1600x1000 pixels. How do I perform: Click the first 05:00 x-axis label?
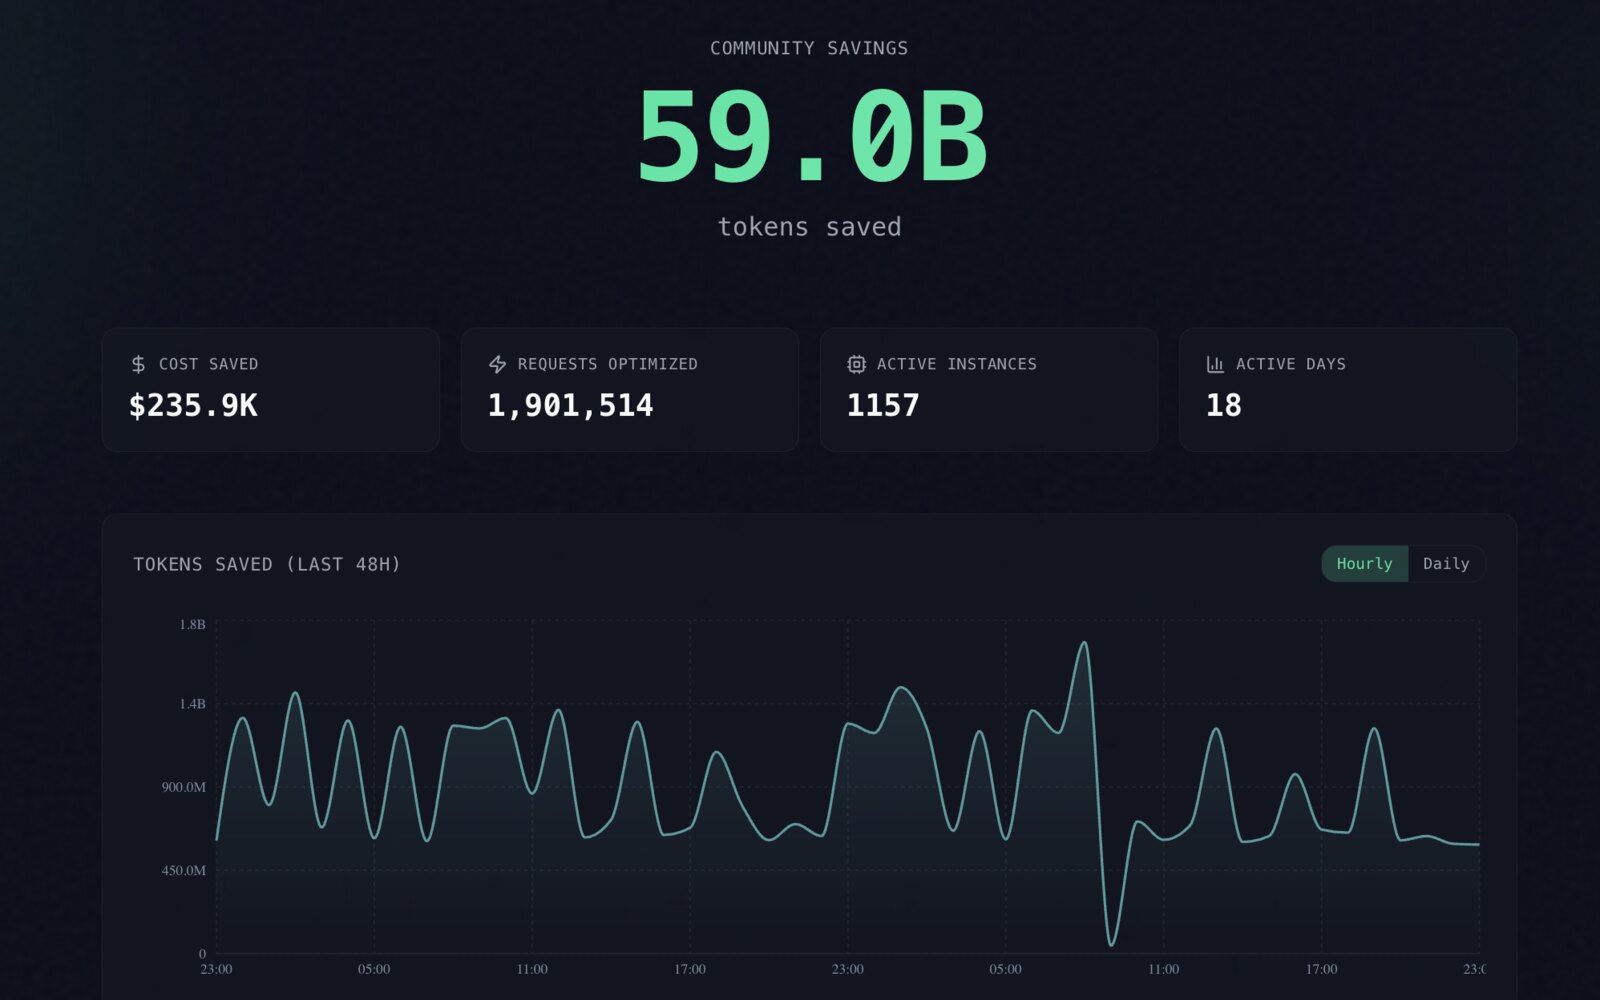[x=374, y=969]
